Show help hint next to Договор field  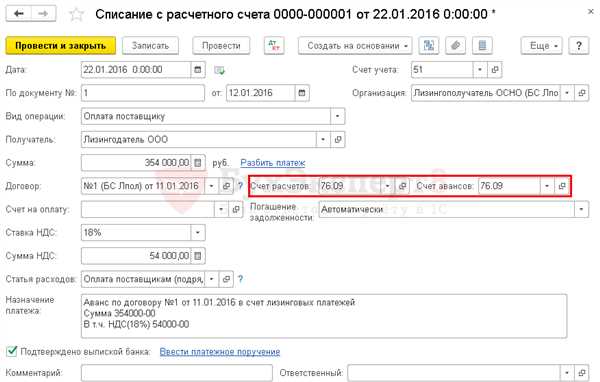pyautogui.click(x=240, y=186)
